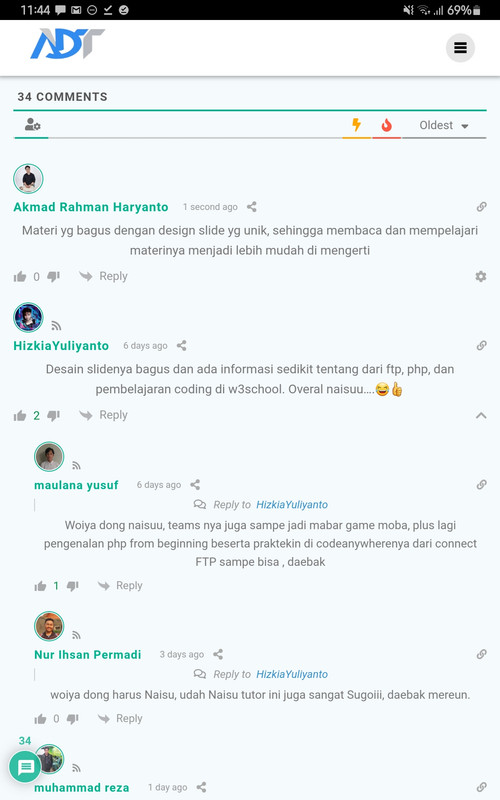500x800 pixels.
Task: Open muhammad reza's profile name
Action: (82, 788)
